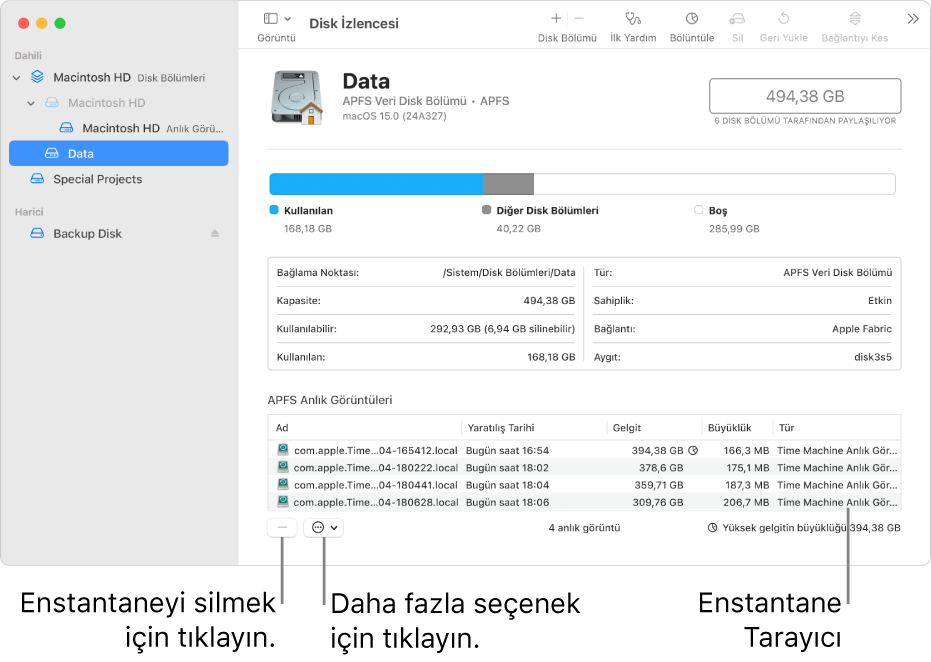Run İlk Yardım first aid
This screenshot has width=931, height=662.
[633, 27]
